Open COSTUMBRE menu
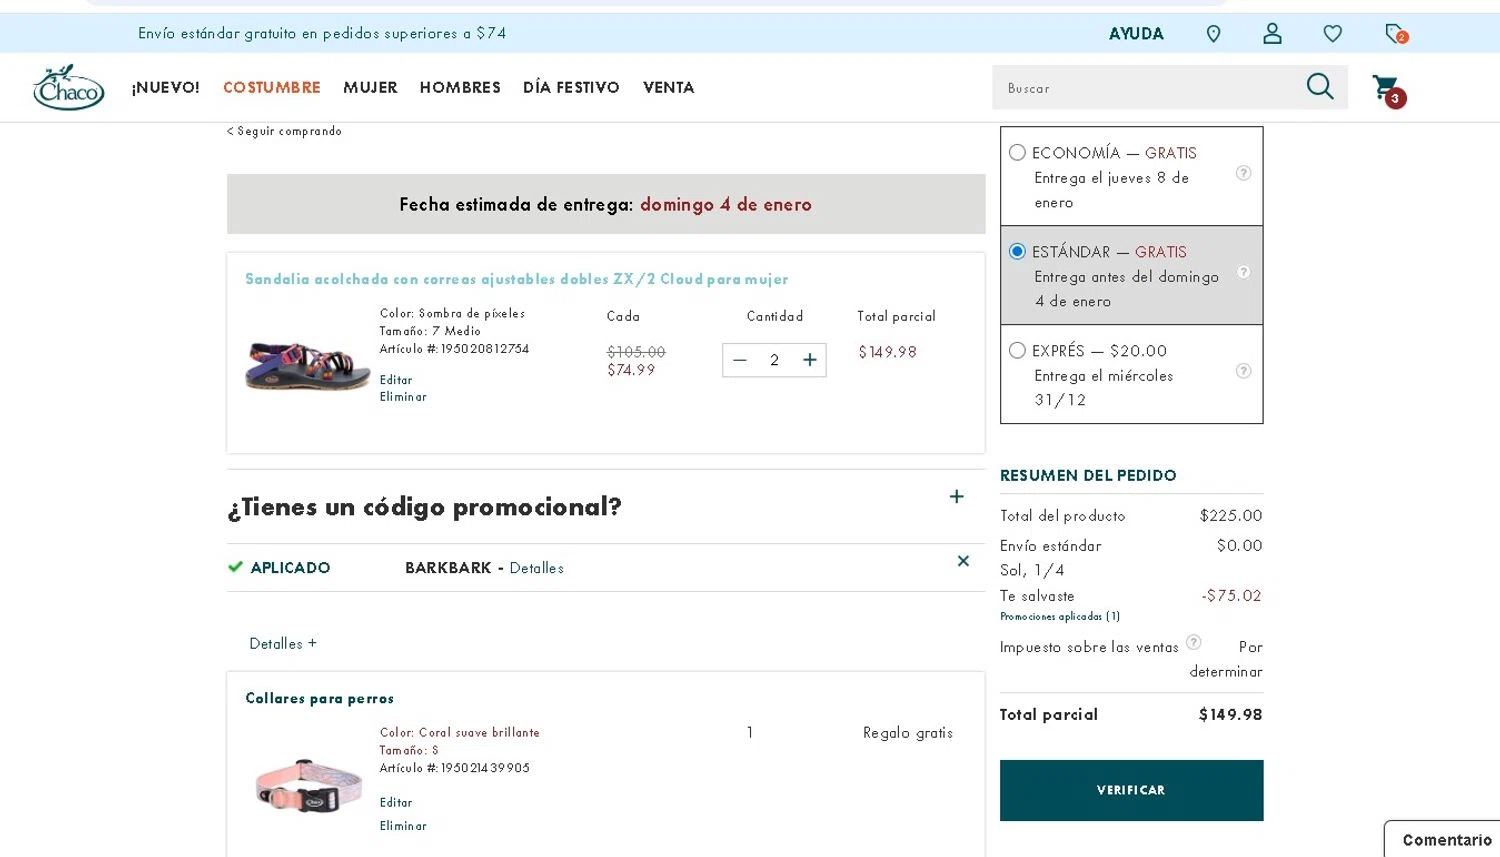Viewport: 1500px width, 857px height. 272,88
